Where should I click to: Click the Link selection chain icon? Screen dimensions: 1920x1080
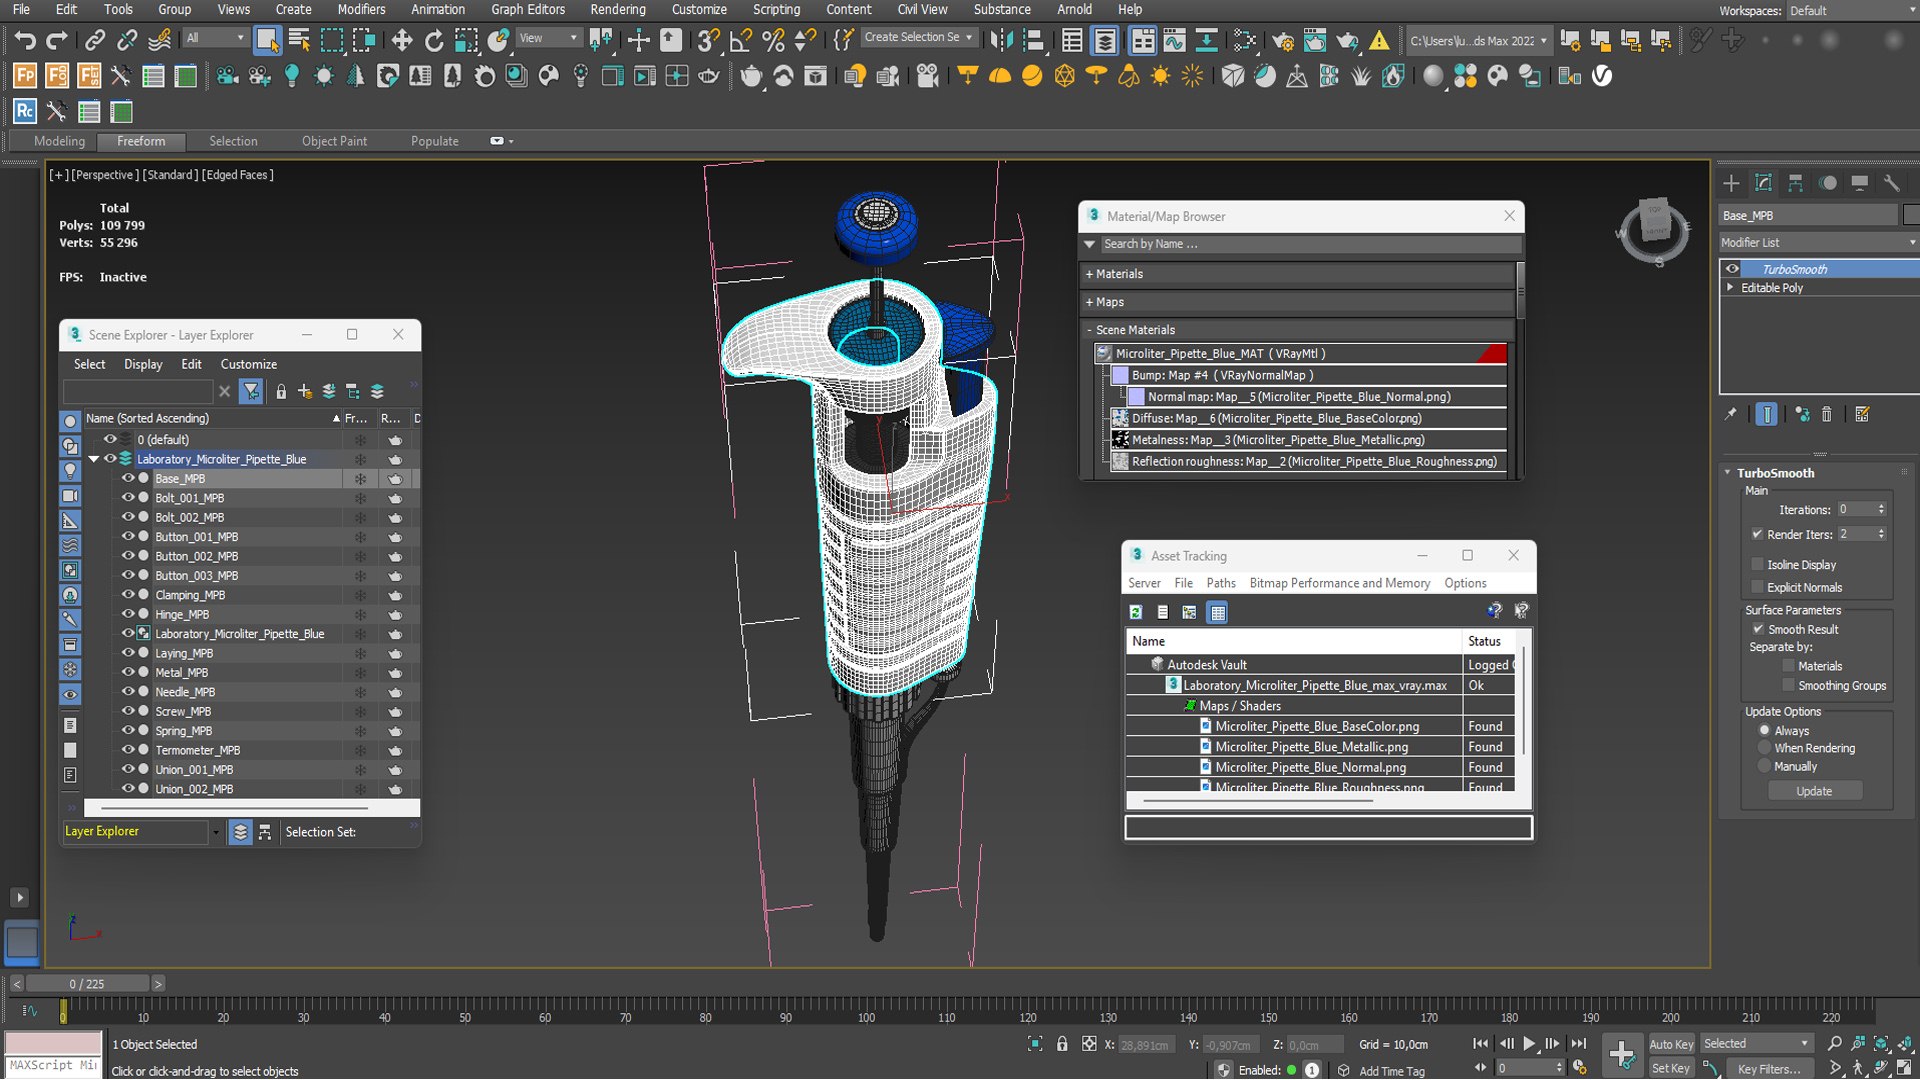(95, 40)
